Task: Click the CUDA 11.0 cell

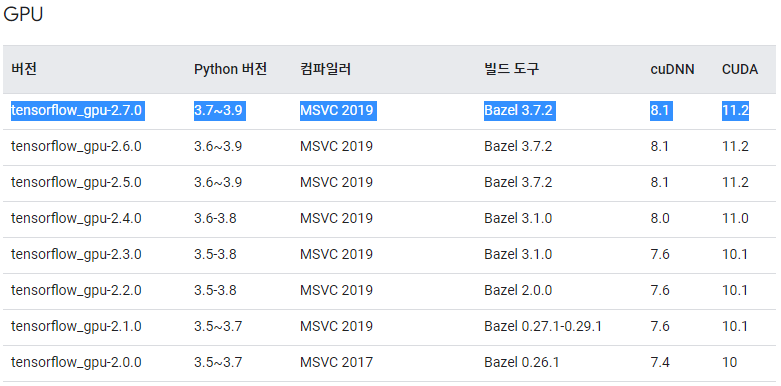Action: point(735,219)
